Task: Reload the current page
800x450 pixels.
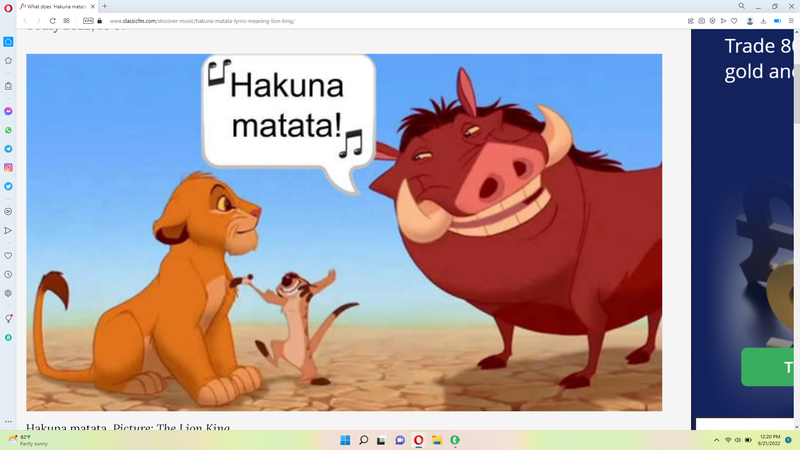Action: click(x=53, y=21)
